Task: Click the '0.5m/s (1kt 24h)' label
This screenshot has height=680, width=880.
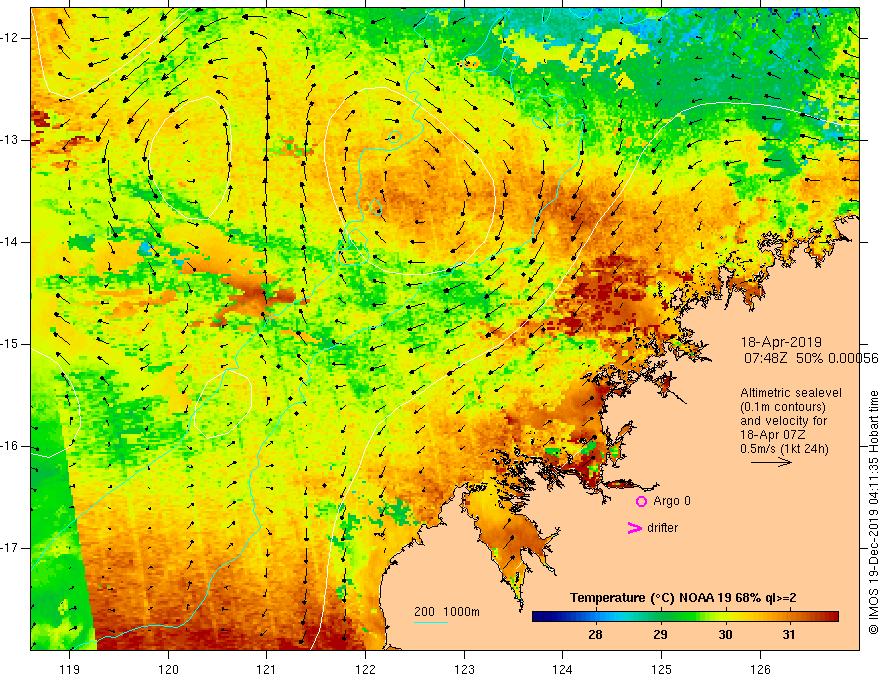Action: [x=784, y=449]
